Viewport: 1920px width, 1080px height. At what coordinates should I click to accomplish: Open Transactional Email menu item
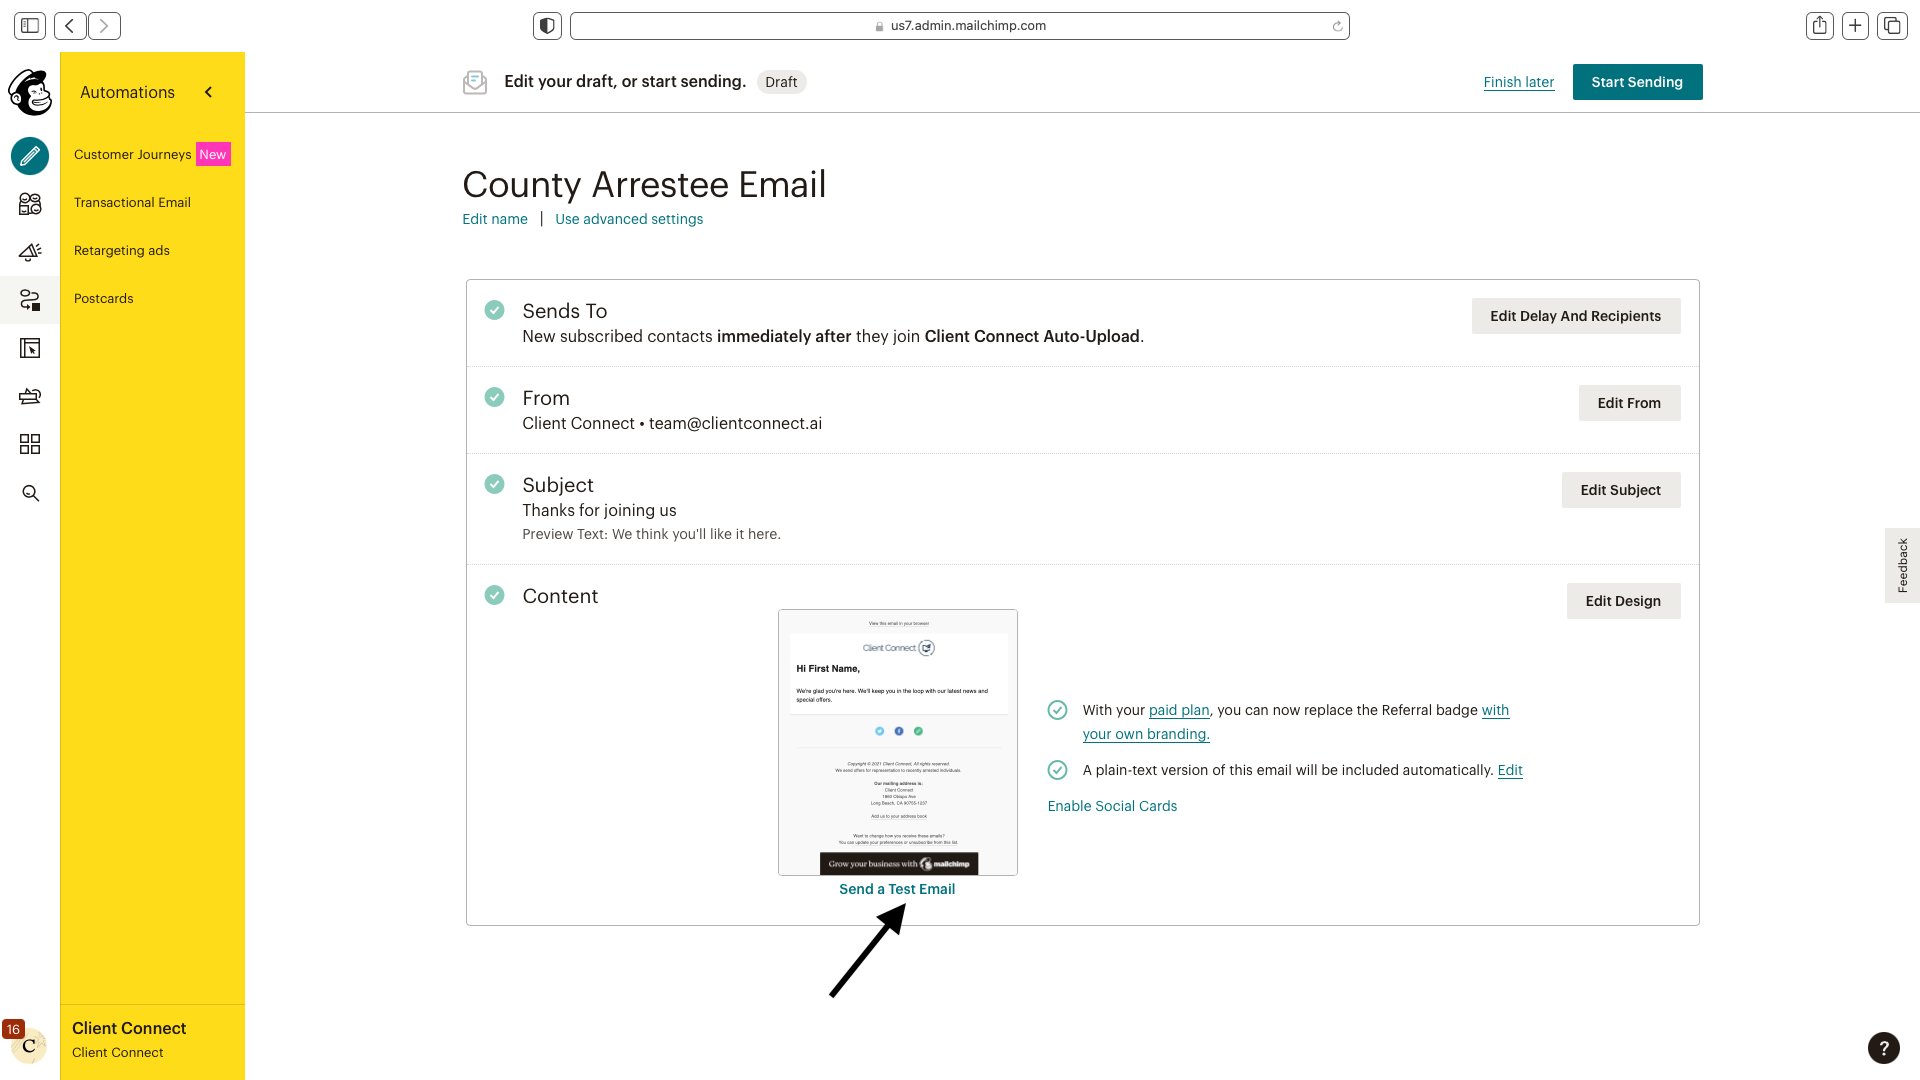click(x=132, y=202)
